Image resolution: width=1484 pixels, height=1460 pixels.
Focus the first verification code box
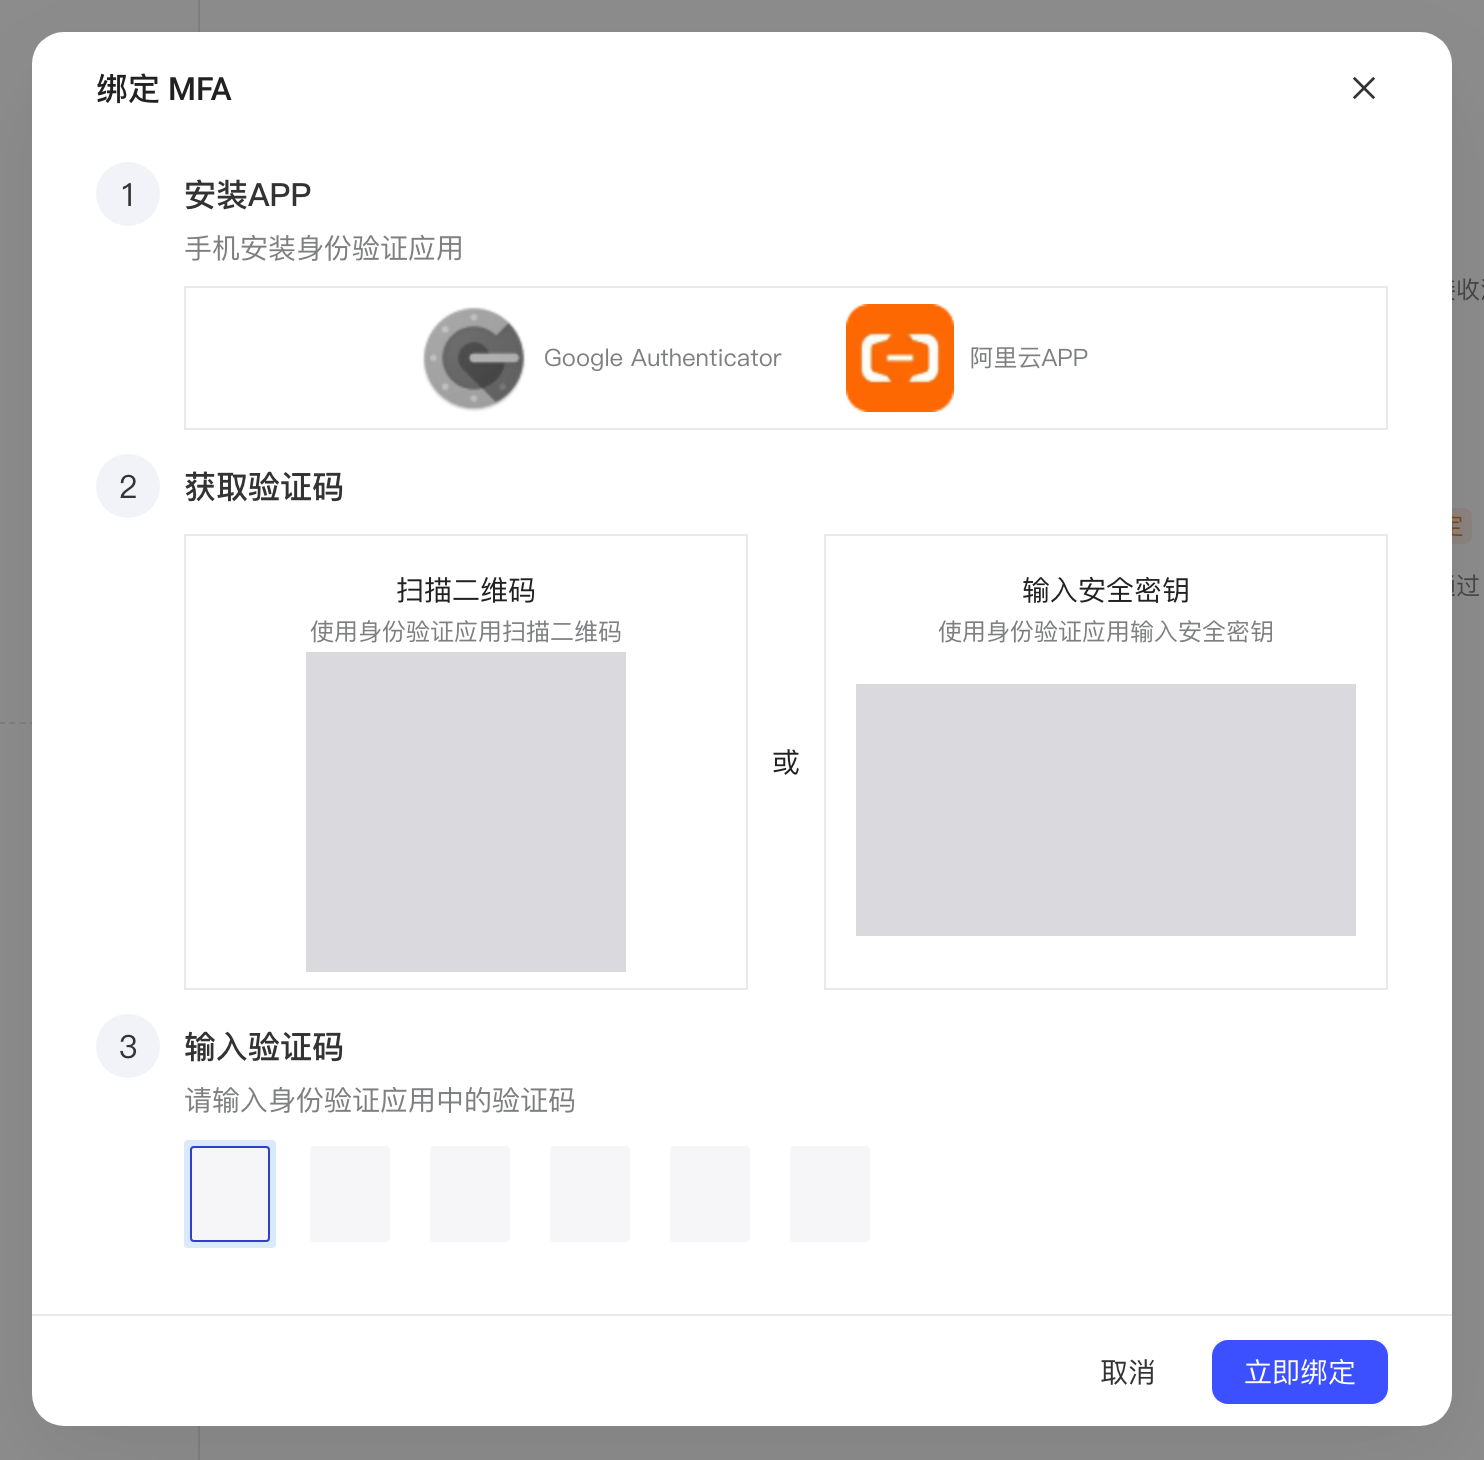pos(230,1194)
